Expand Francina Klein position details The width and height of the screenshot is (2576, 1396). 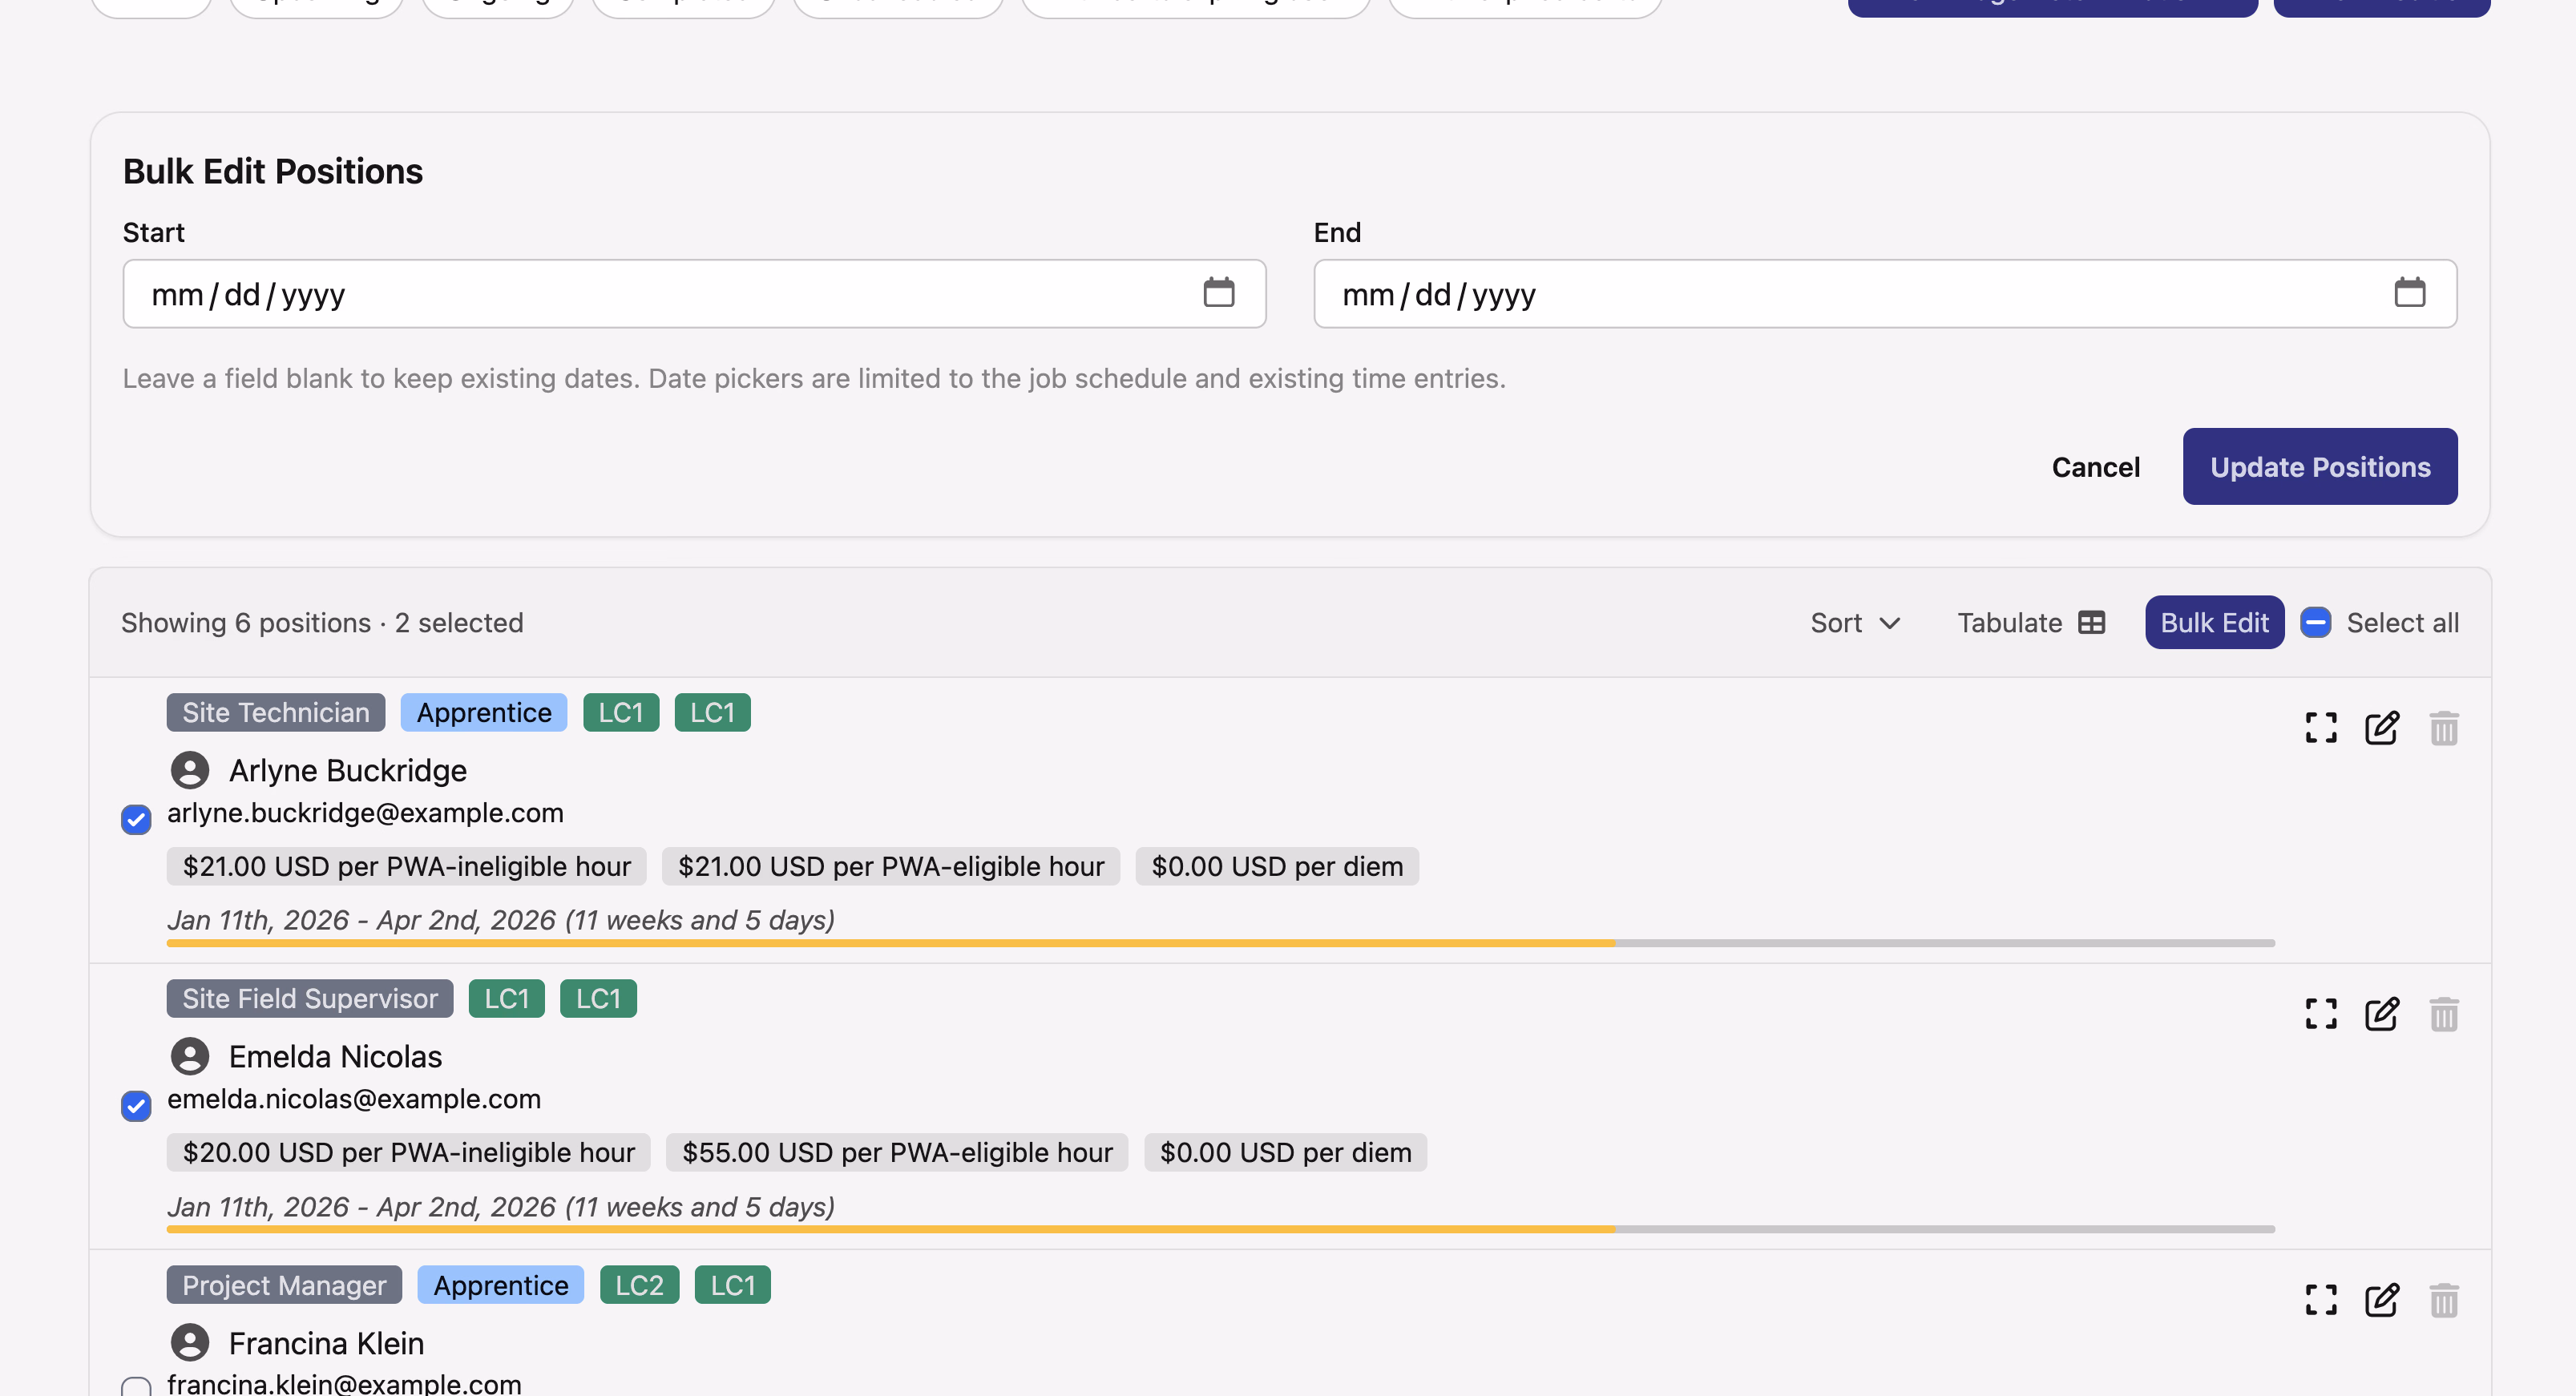pos(2321,1300)
